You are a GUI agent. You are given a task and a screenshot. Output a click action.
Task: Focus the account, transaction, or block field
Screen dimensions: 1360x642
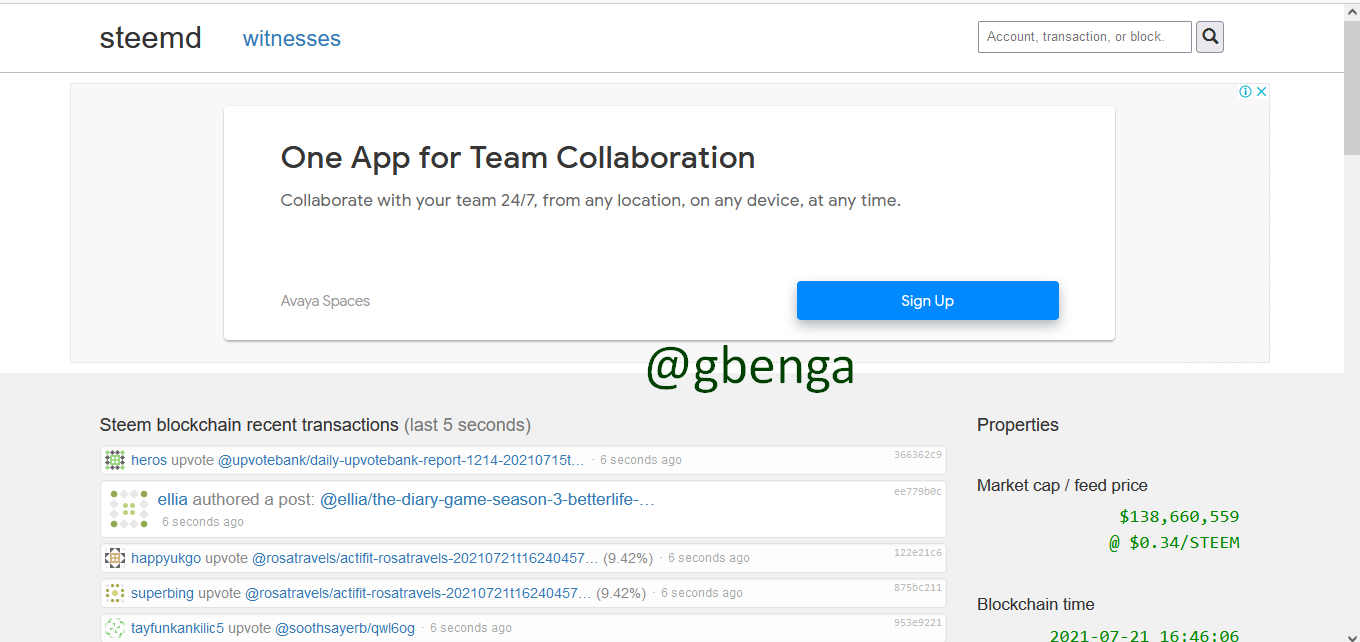[x=1084, y=37]
